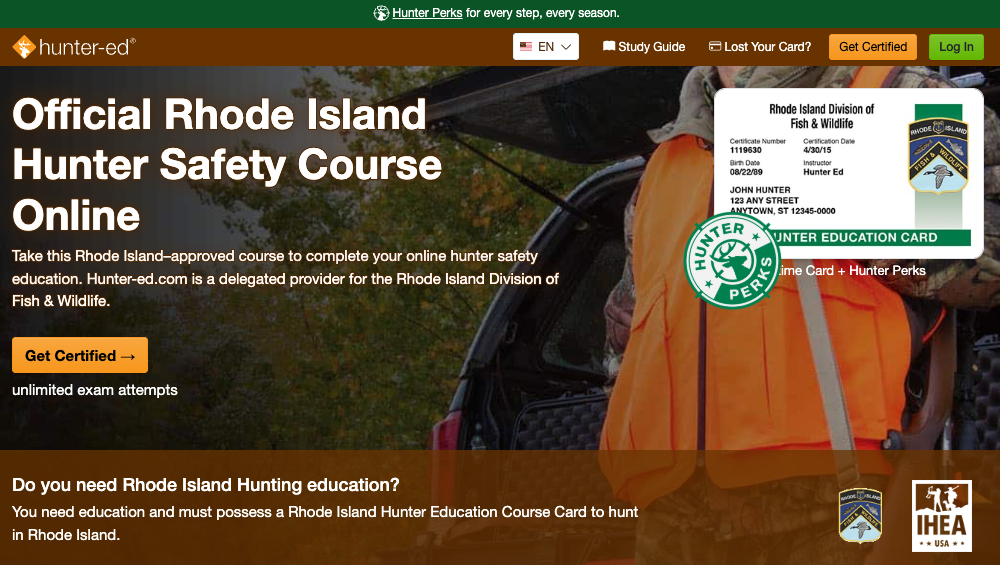Click the Rhode Island Fish & Wildlife badge at the bottom
The height and width of the screenshot is (565, 1000).
[860, 515]
